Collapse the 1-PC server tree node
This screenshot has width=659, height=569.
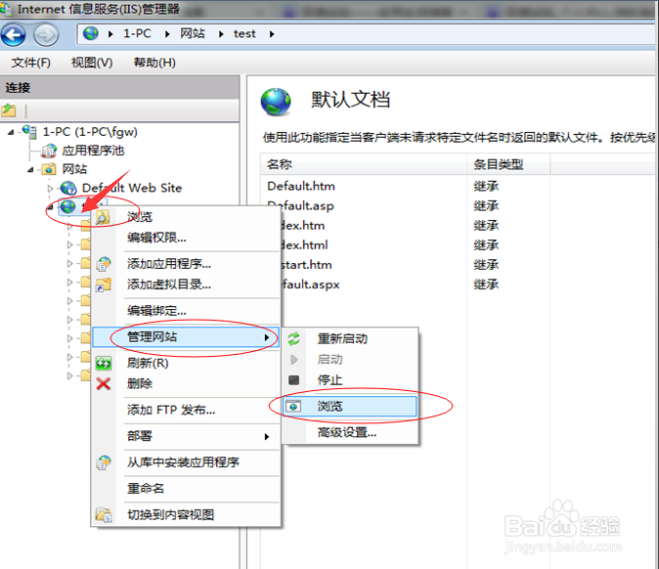point(11,132)
